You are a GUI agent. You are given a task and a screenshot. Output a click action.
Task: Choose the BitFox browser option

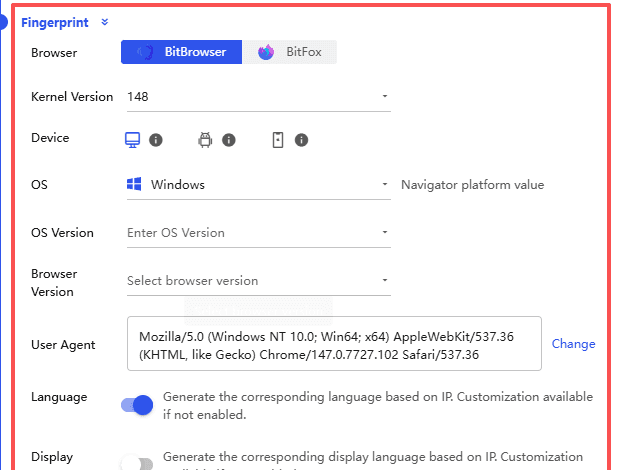coord(289,52)
